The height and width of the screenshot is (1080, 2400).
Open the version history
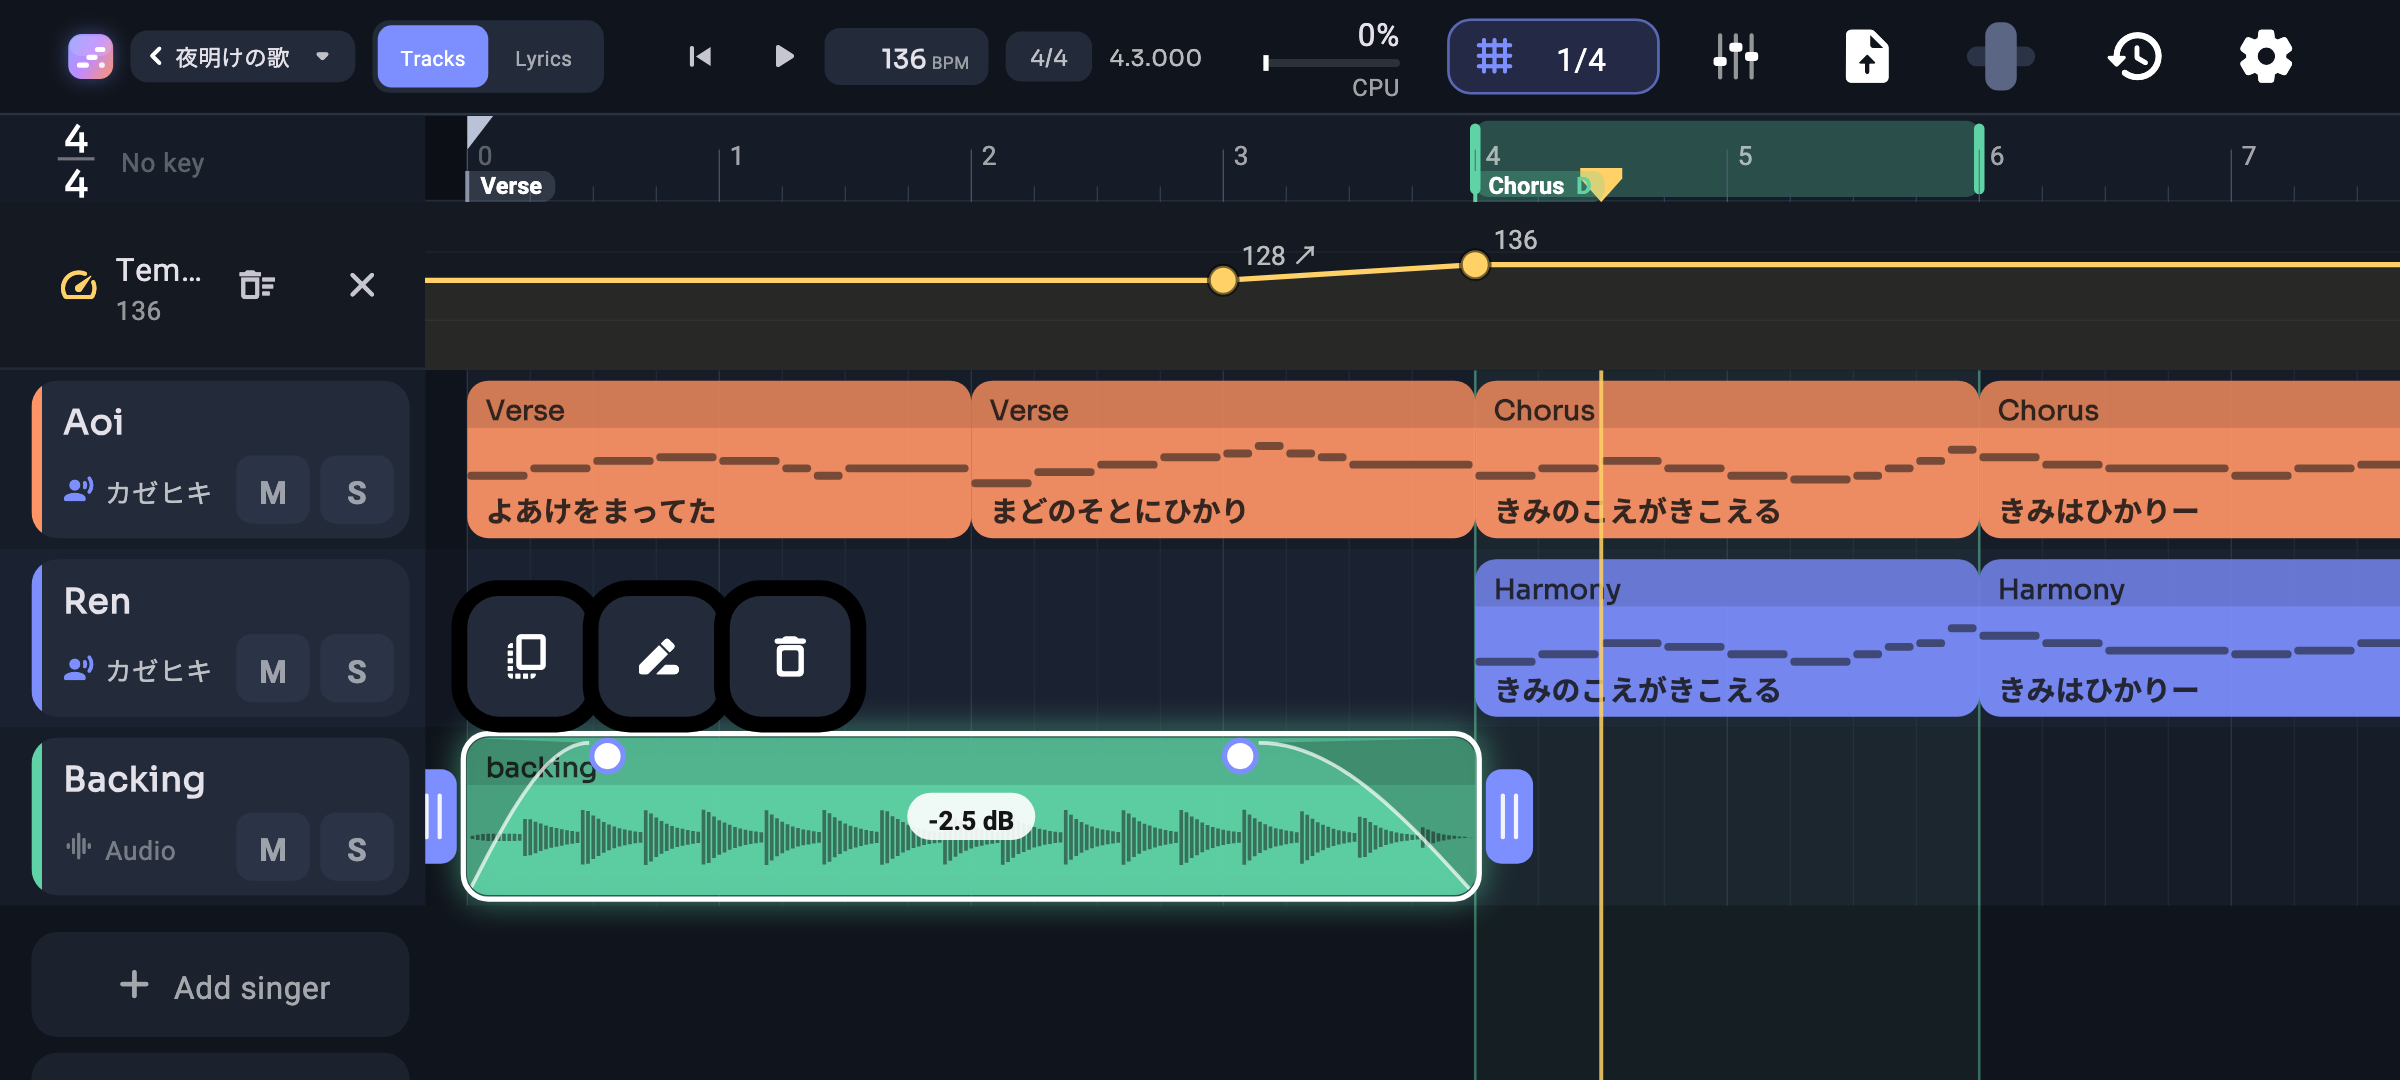tap(2135, 57)
